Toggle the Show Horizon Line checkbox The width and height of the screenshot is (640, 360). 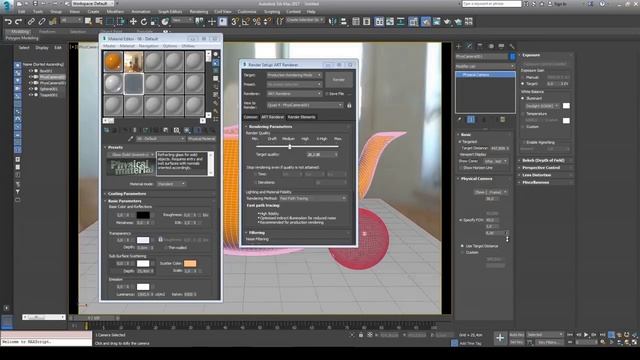click(x=461, y=168)
